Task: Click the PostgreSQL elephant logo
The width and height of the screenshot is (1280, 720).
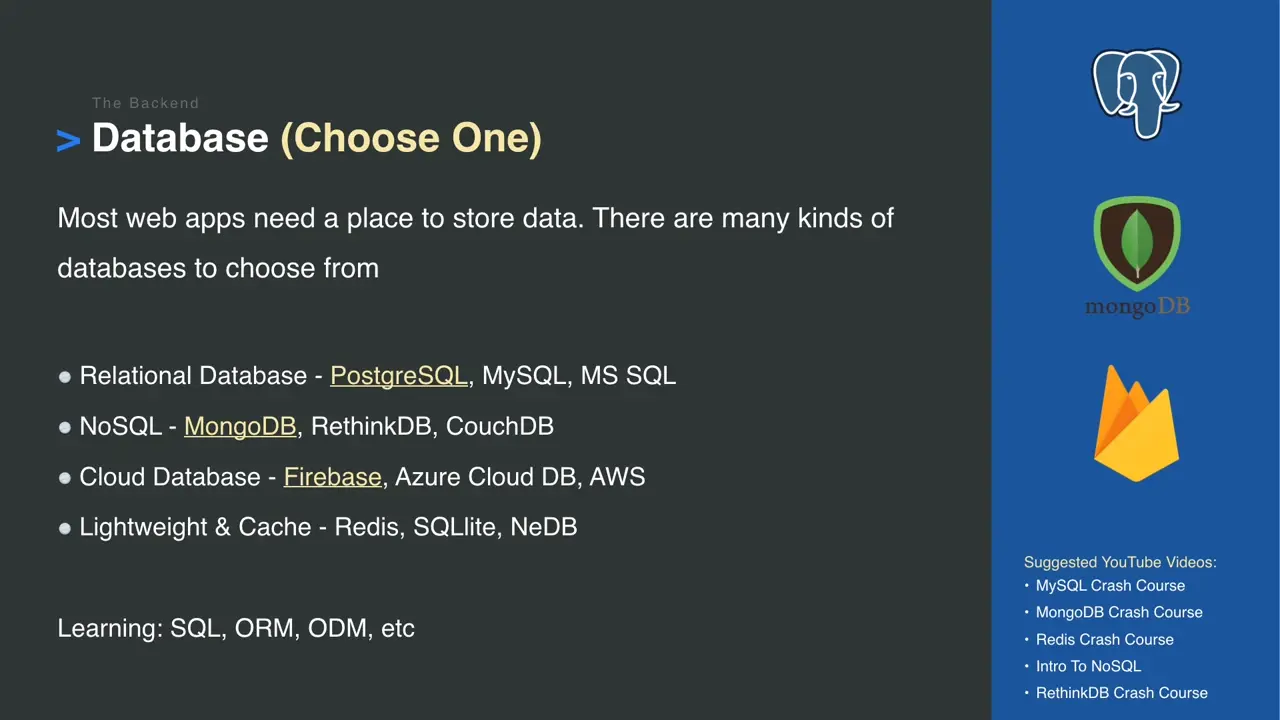Action: (x=1136, y=94)
